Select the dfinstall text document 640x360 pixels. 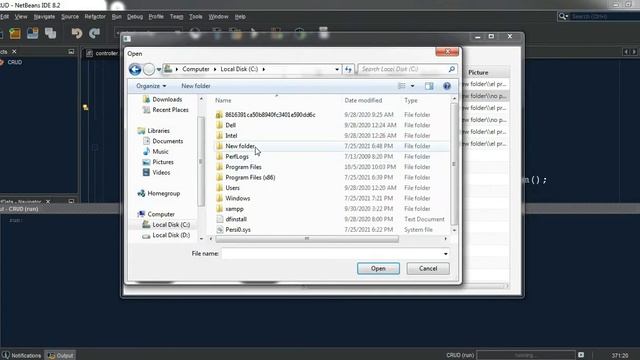(236, 219)
